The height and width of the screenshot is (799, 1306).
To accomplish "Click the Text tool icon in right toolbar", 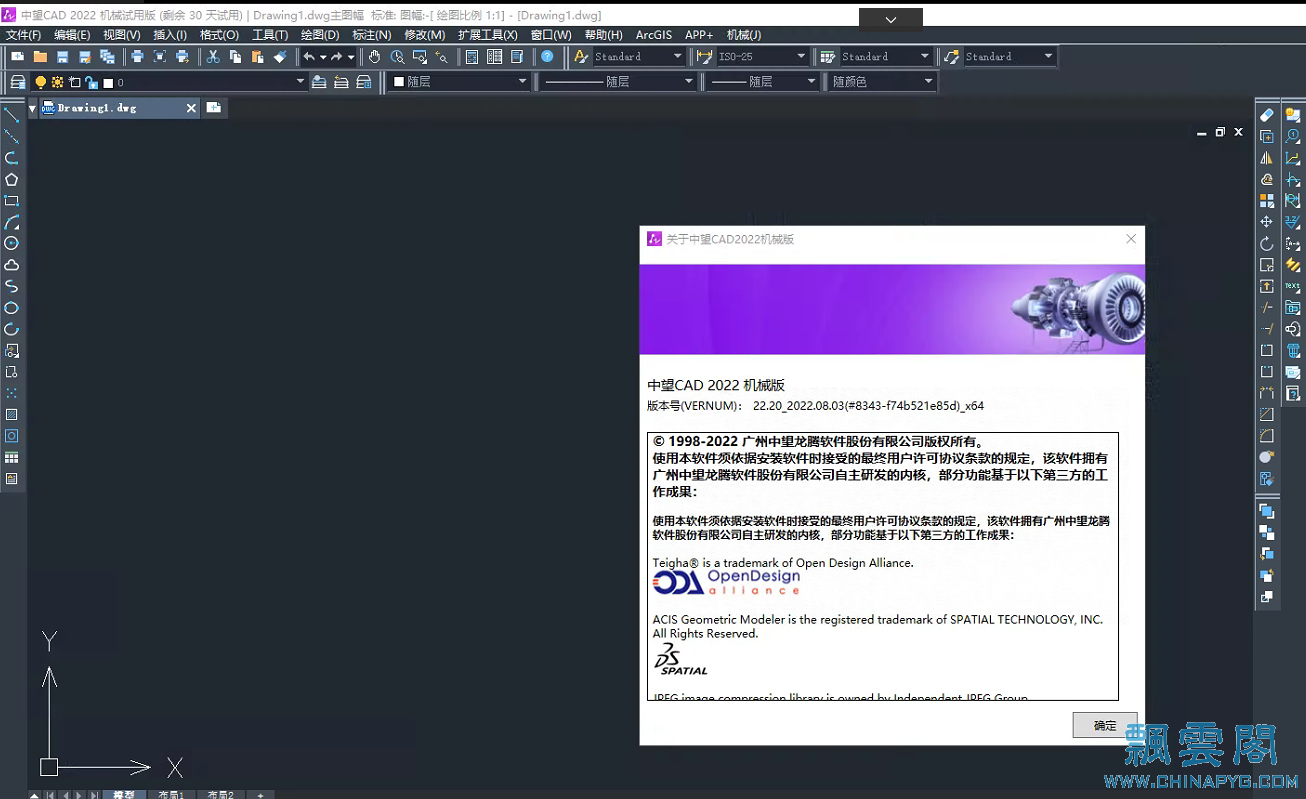I will [1293, 287].
